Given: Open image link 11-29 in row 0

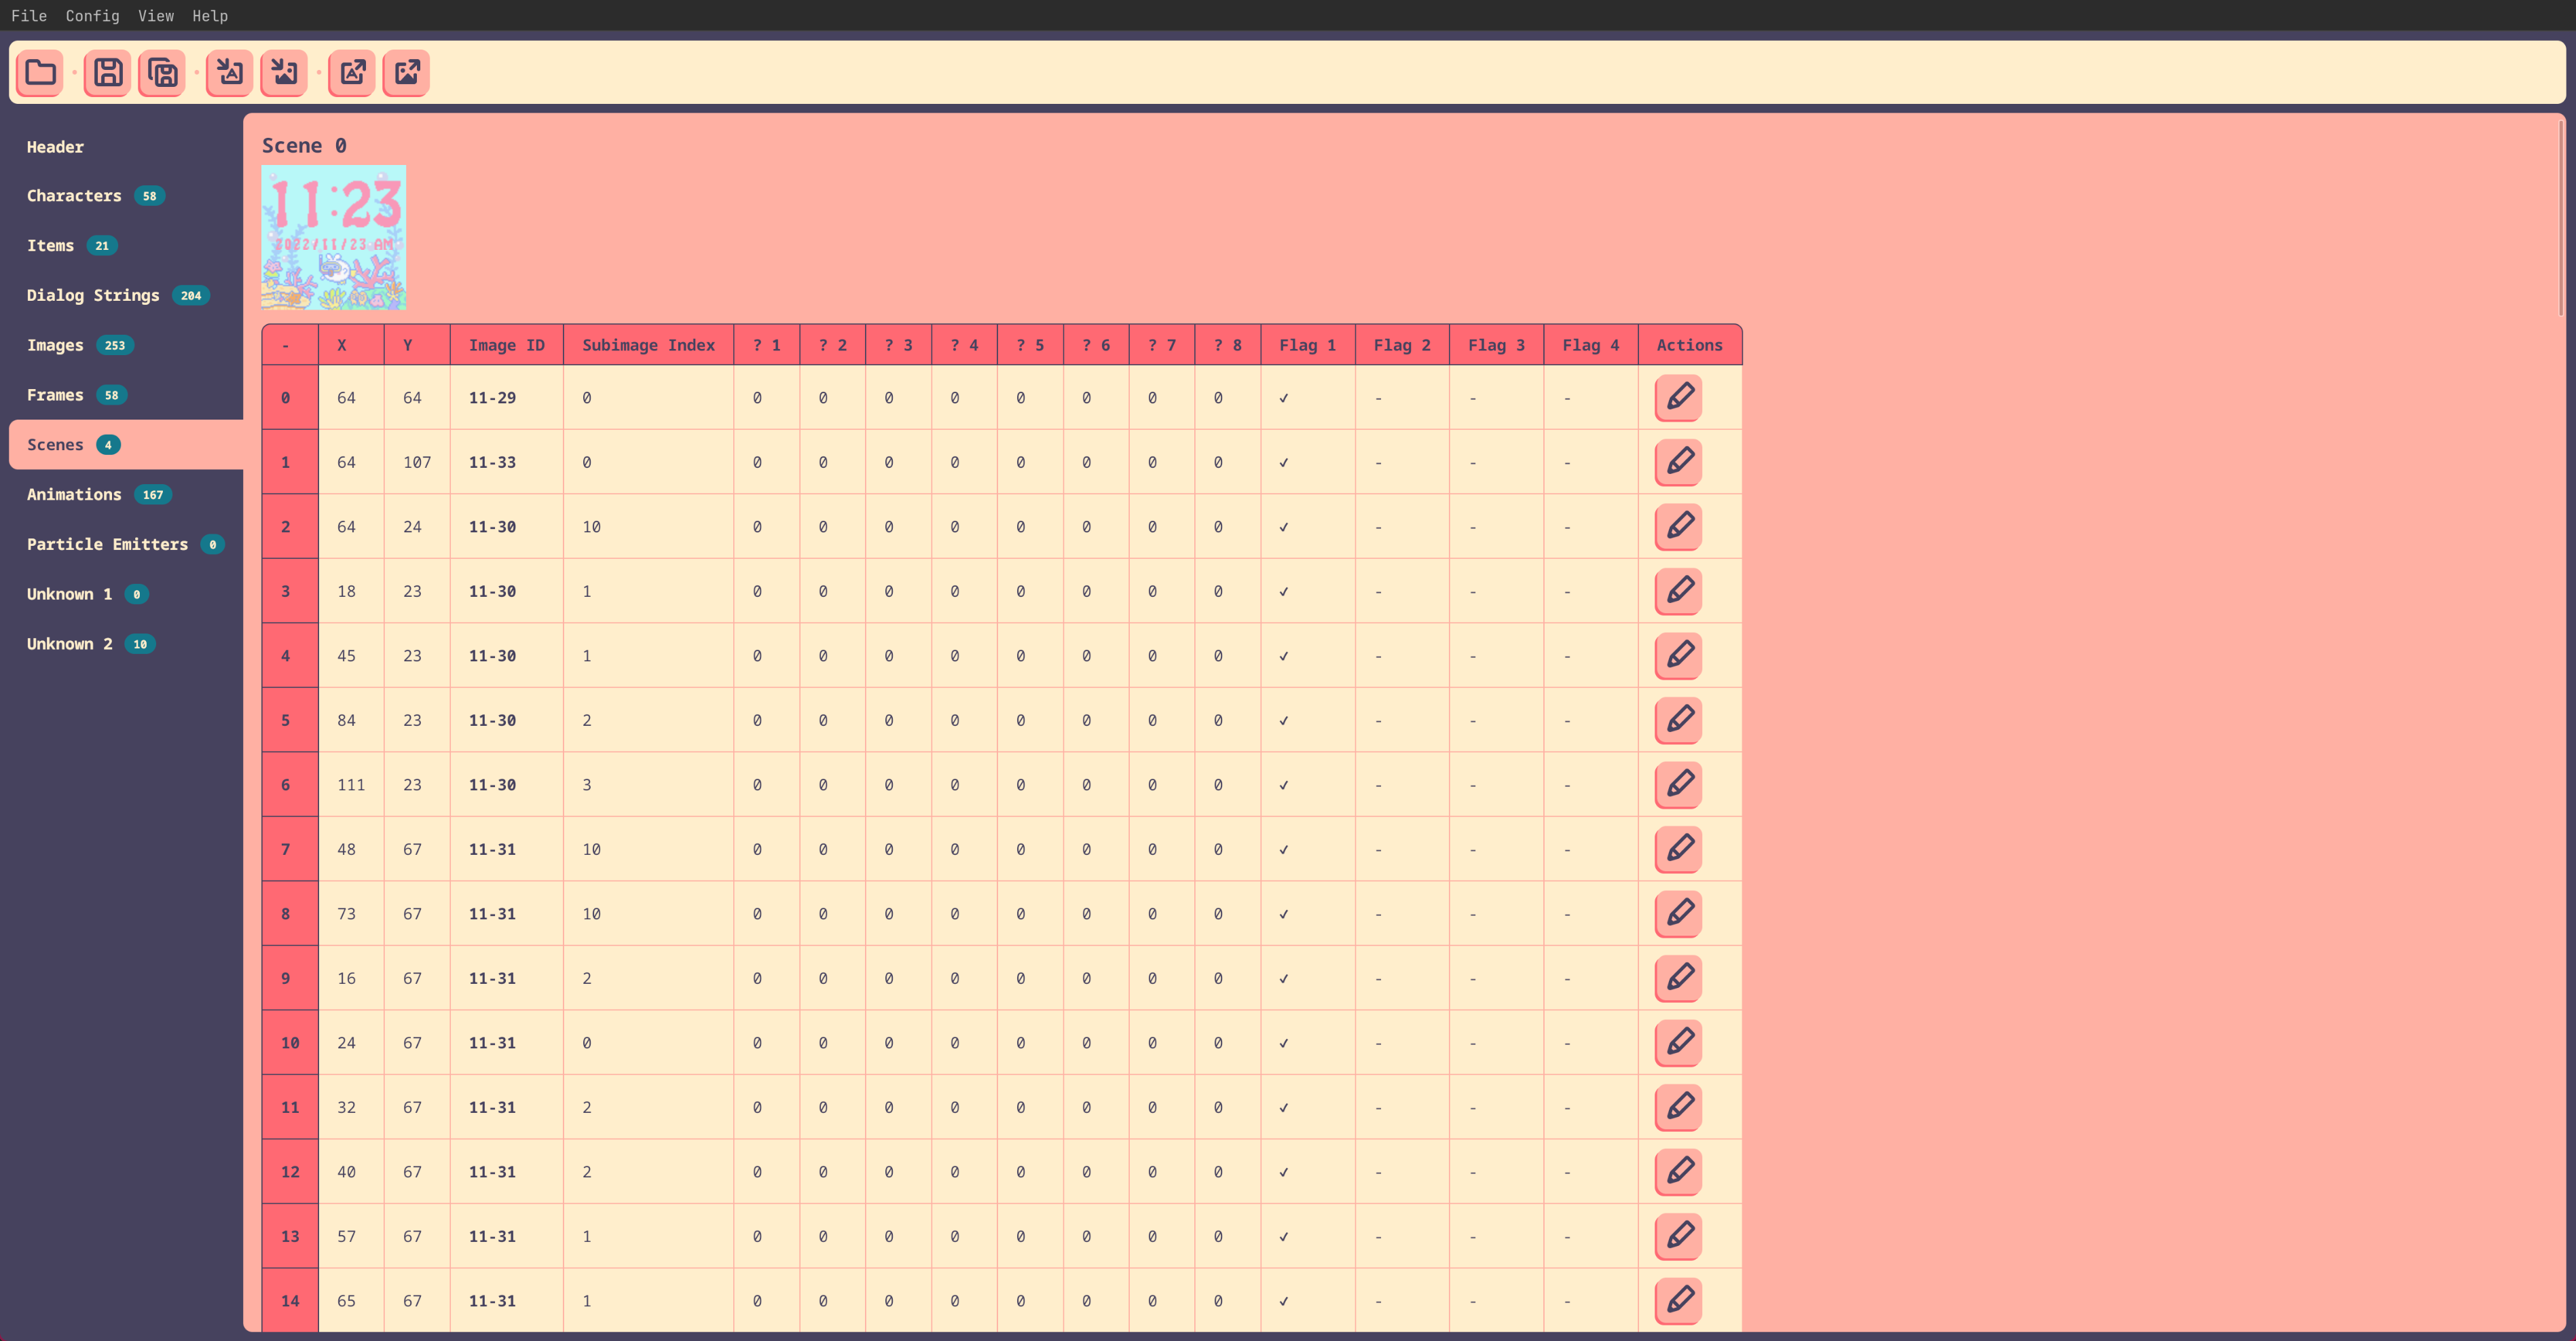Looking at the screenshot, I should pyautogui.click(x=492, y=398).
